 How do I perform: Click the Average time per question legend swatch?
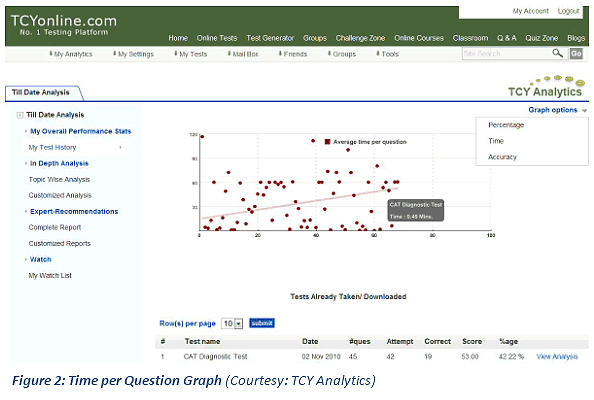(327, 142)
